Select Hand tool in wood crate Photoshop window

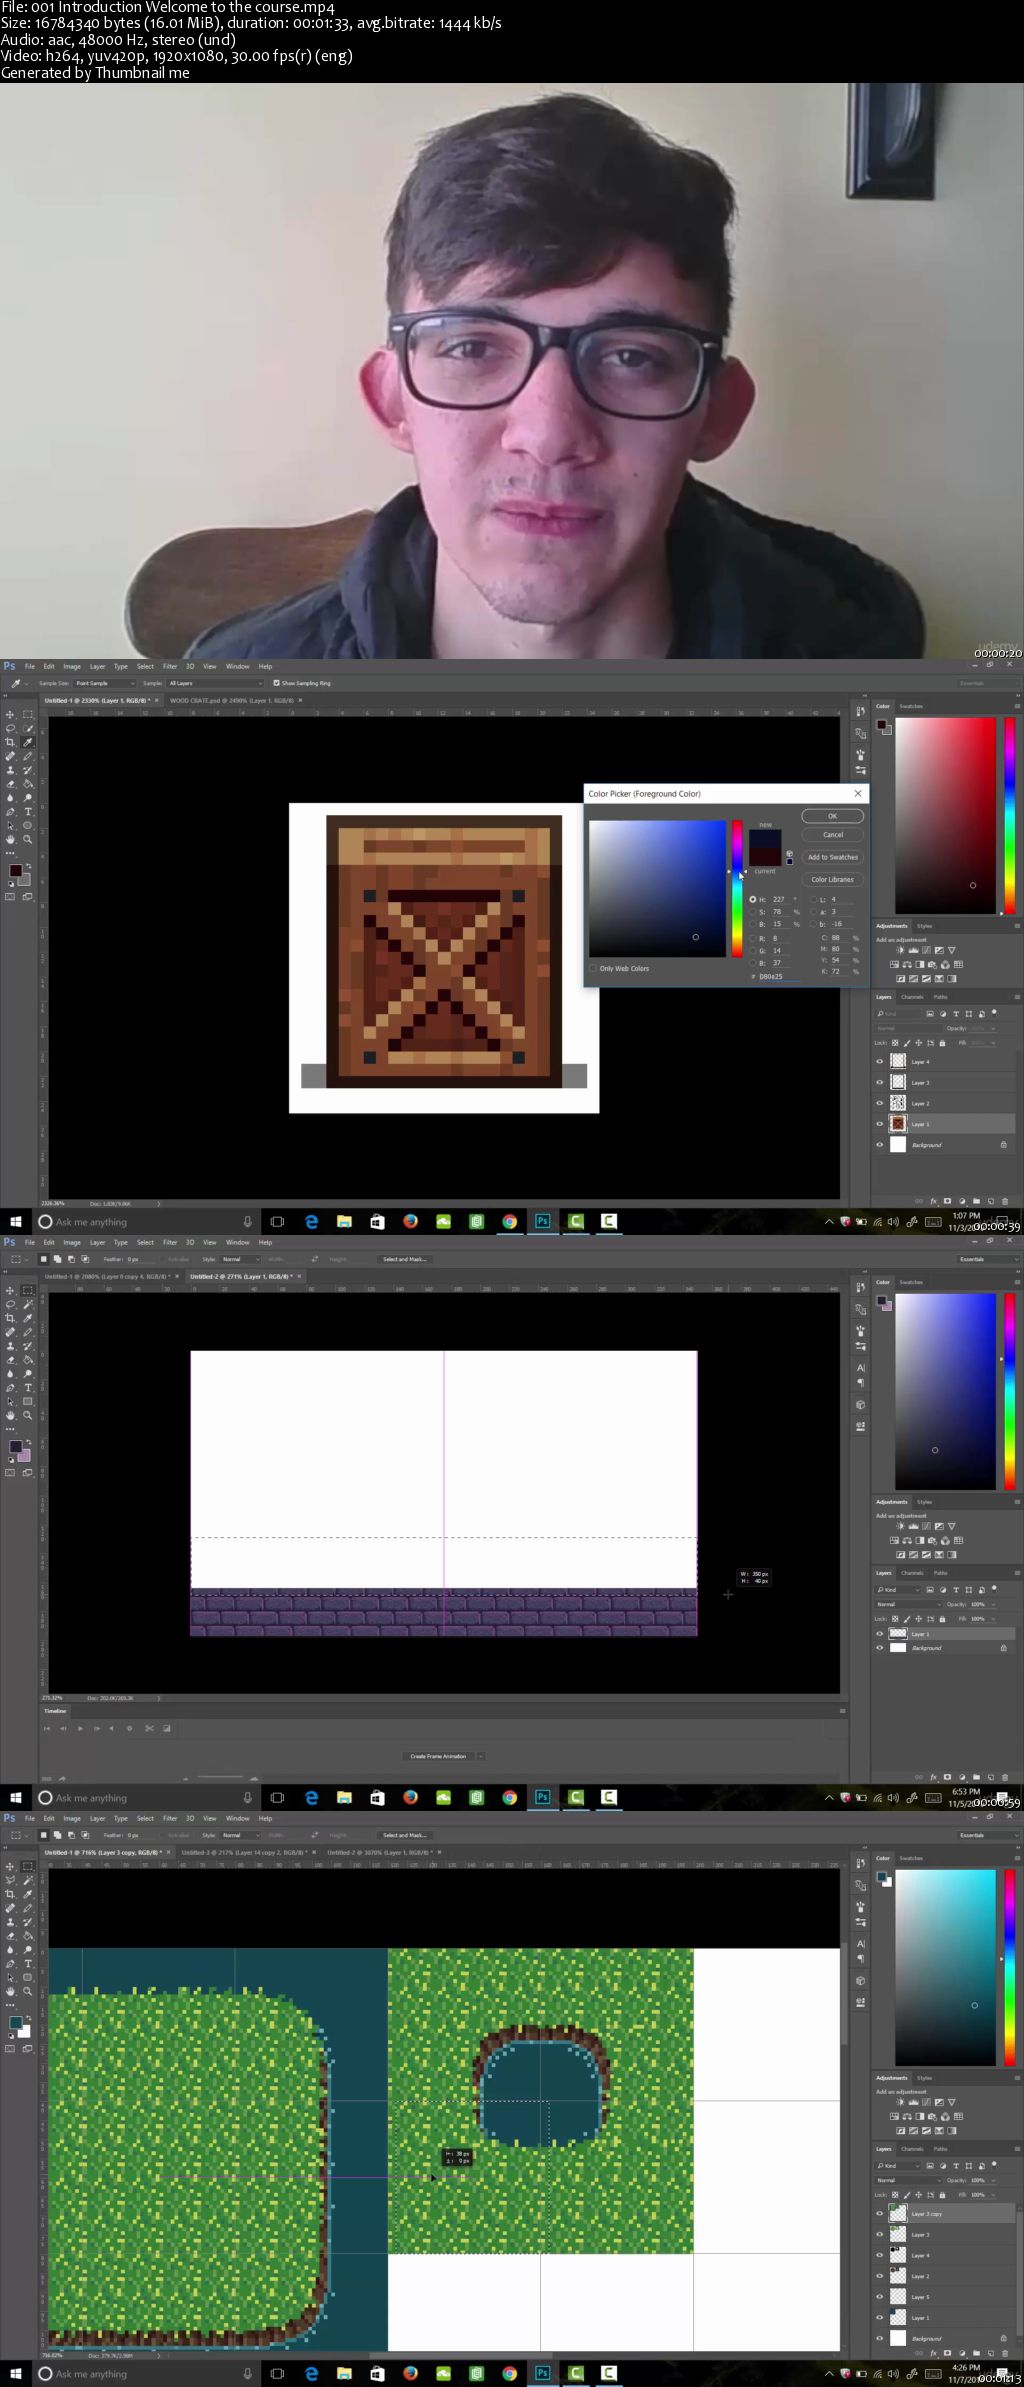coord(10,839)
